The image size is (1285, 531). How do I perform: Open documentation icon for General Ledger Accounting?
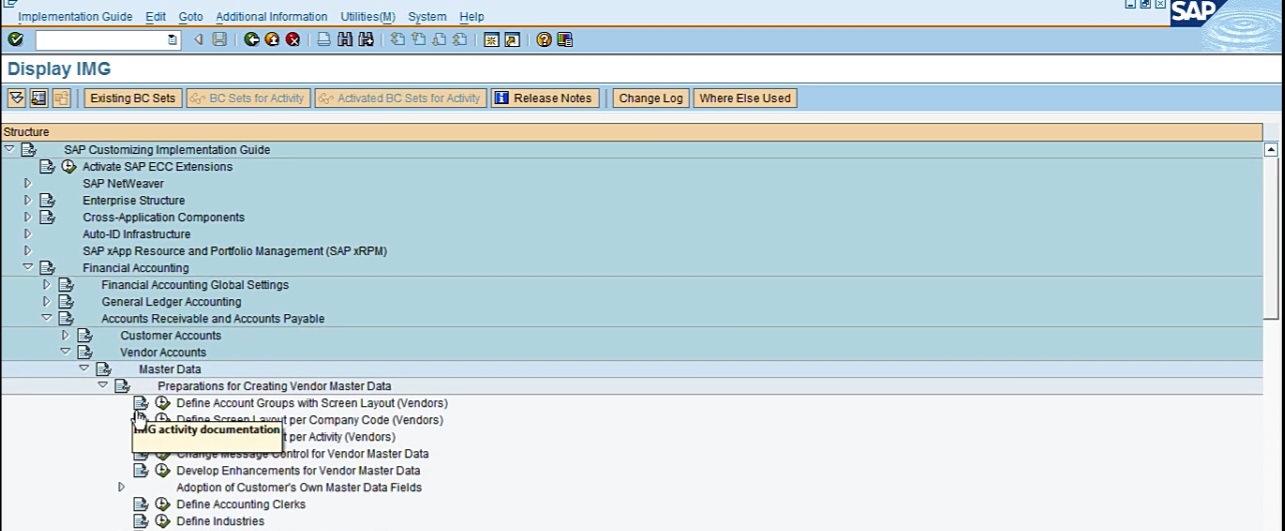(x=66, y=302)
